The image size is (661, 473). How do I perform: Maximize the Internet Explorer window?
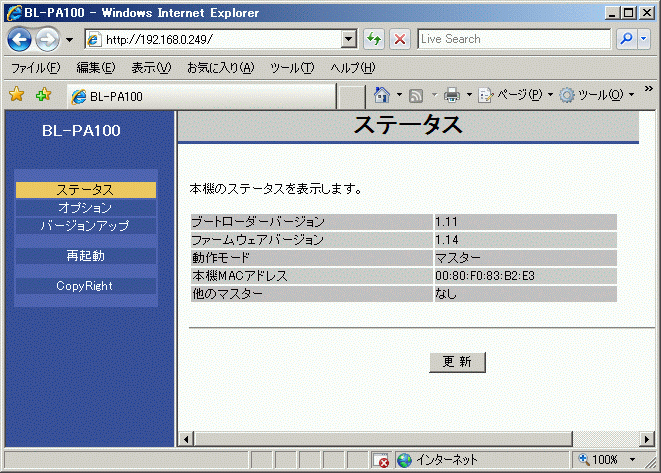coord(629,13)
